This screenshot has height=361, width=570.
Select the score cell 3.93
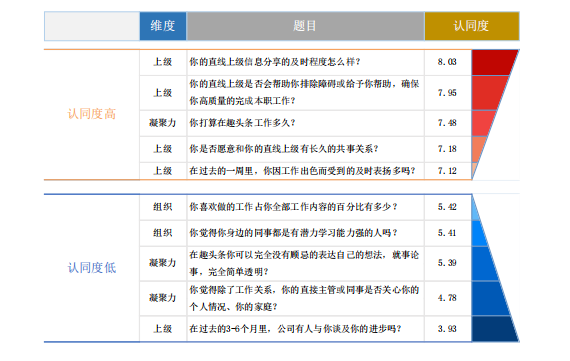coord(447,329)
